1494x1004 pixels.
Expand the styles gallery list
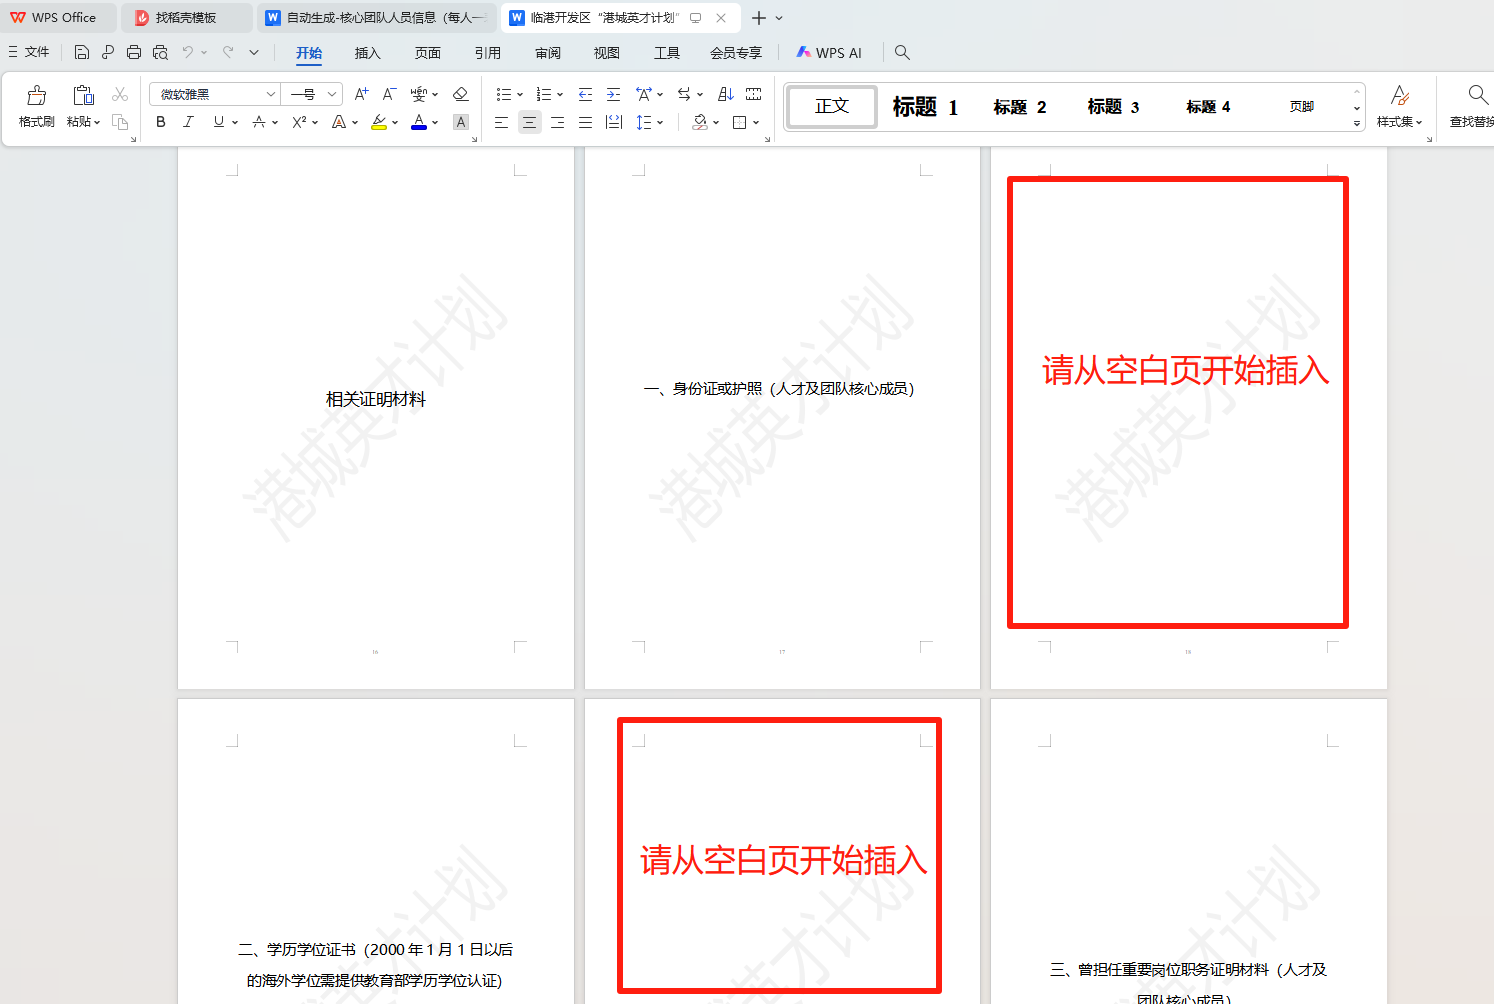[1357, 123]
